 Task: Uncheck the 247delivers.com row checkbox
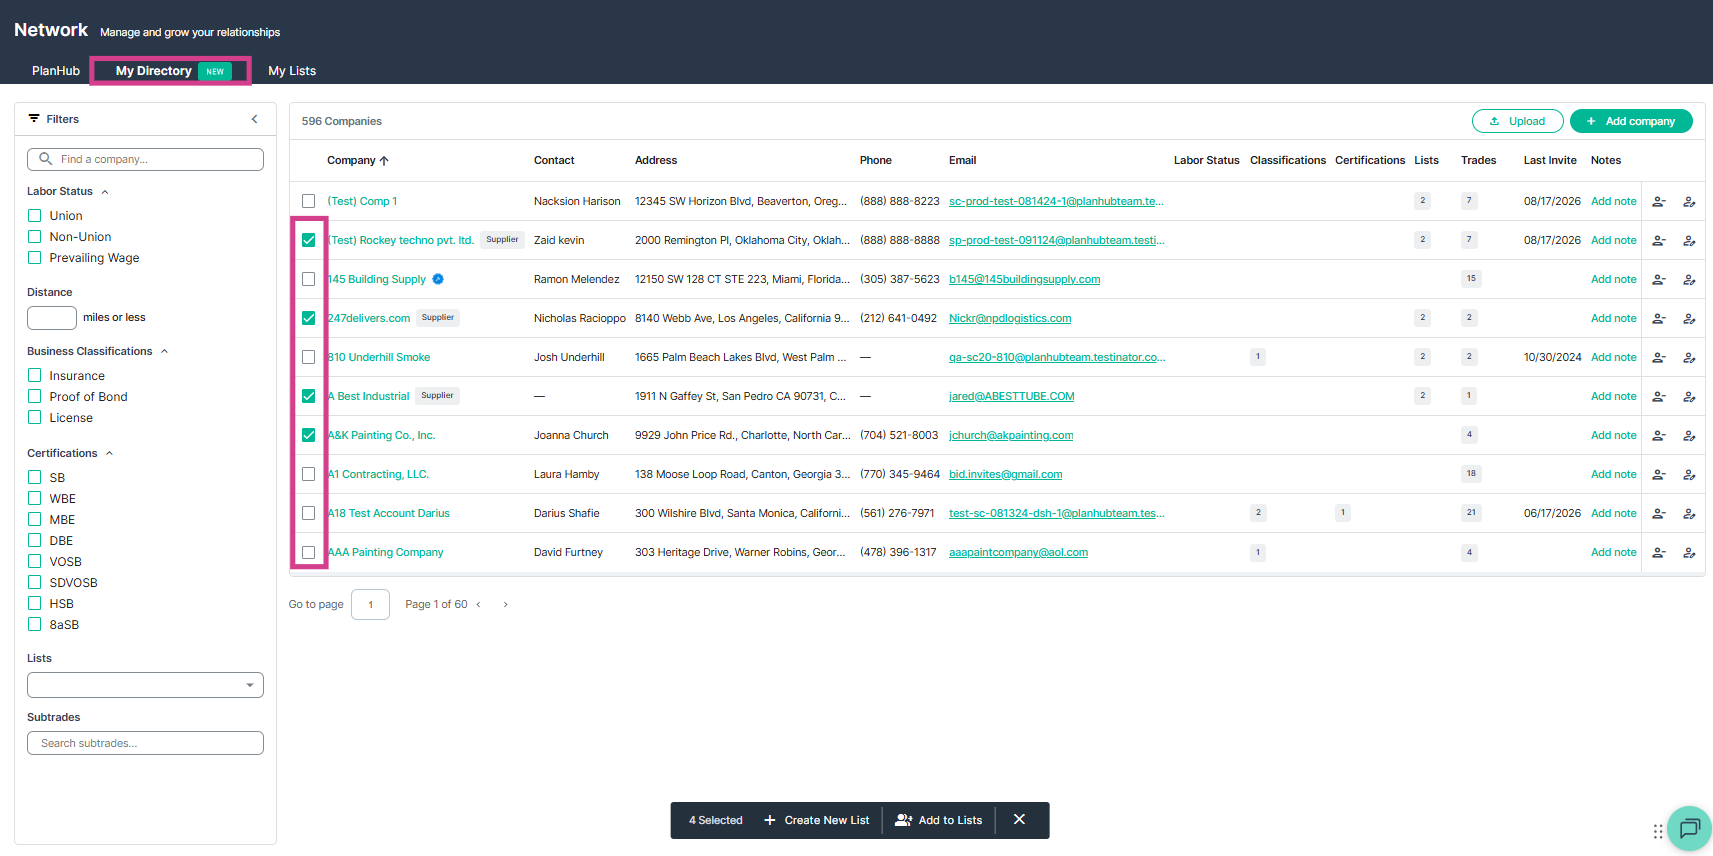308,318
